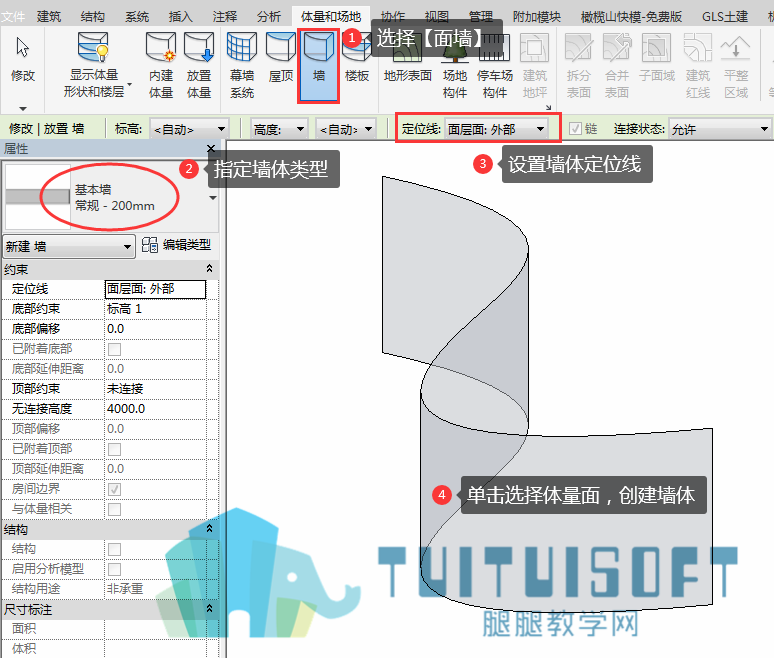Screen dimensions: 774x658
Task: Expand the 修改 panel dropdown arrow
Action: (23, 108)
